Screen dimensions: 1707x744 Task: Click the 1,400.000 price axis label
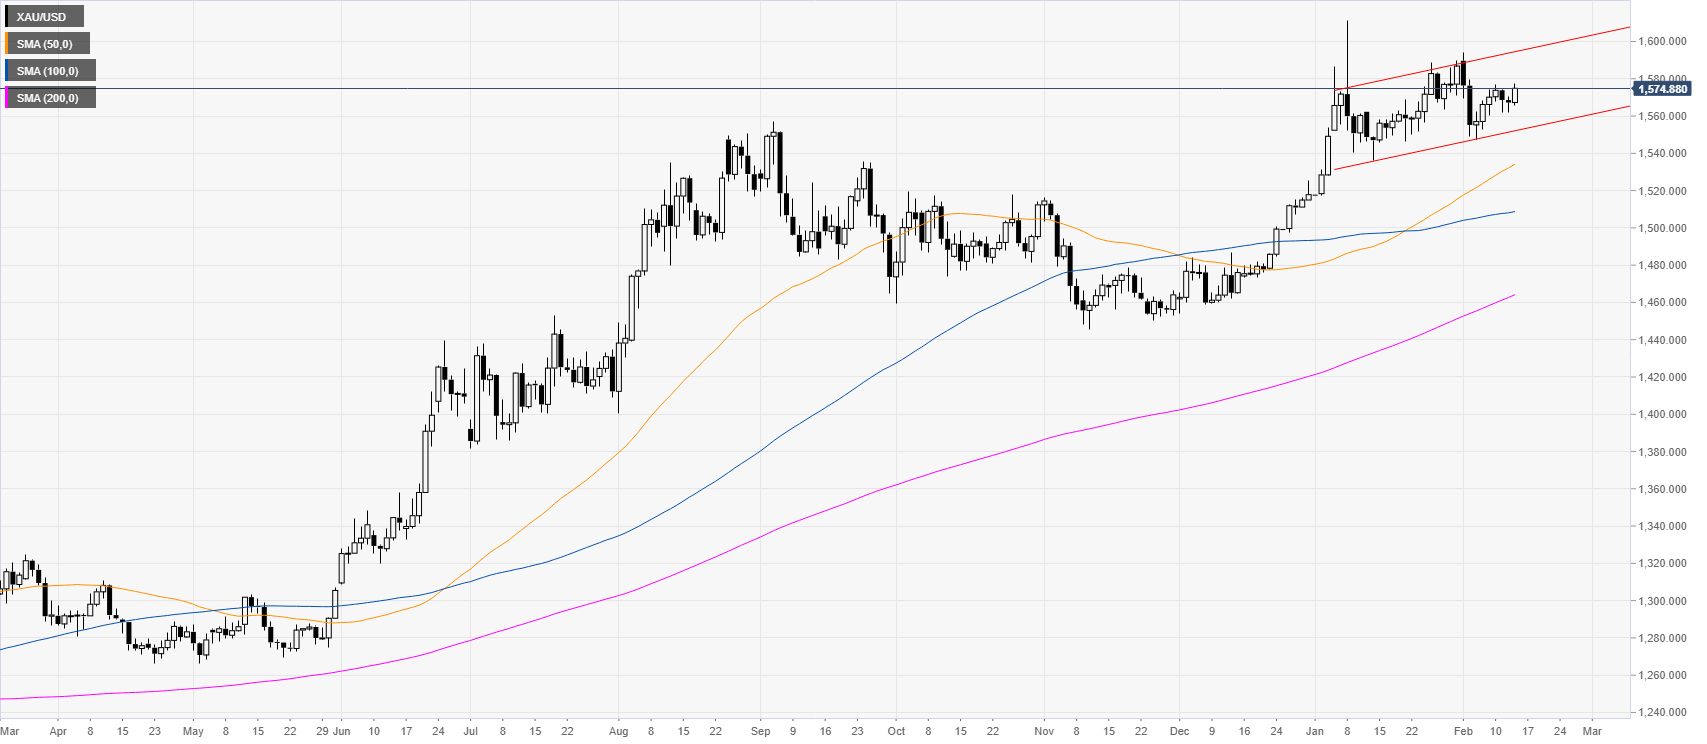tap(1662, 414)
